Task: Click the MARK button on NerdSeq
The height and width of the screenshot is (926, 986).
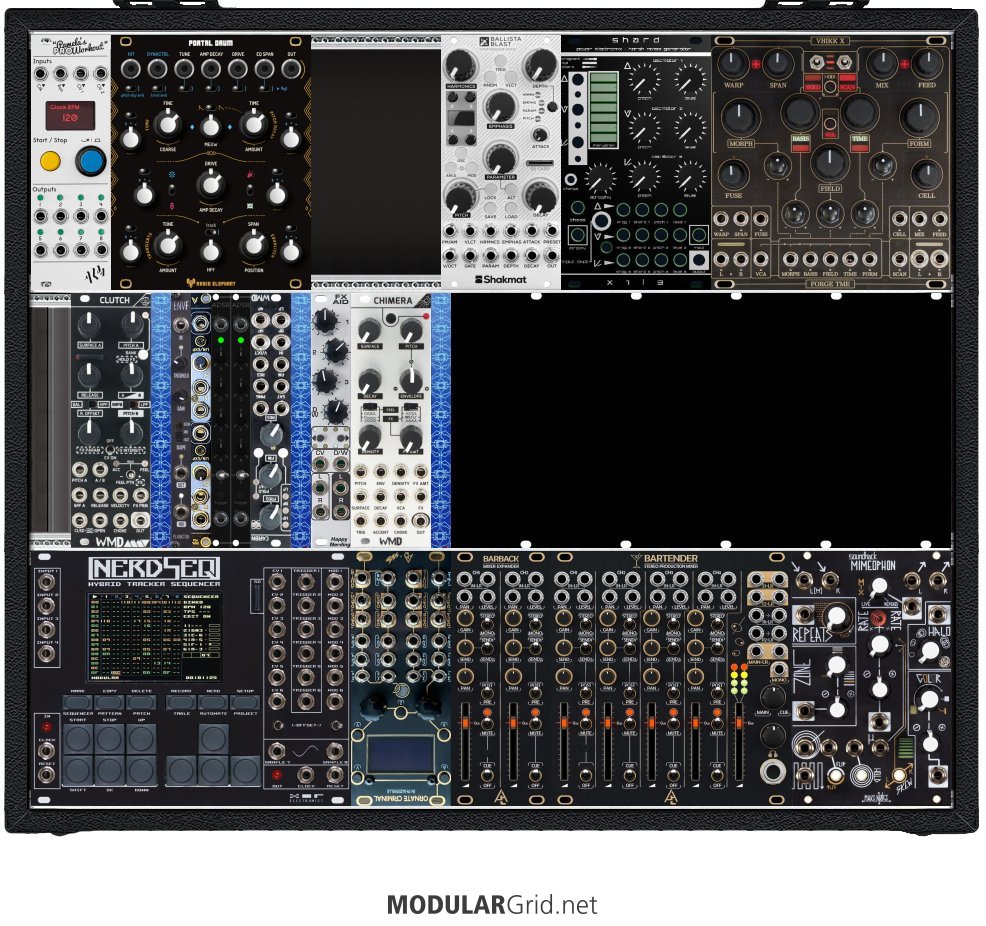Action: click(78, 700)
